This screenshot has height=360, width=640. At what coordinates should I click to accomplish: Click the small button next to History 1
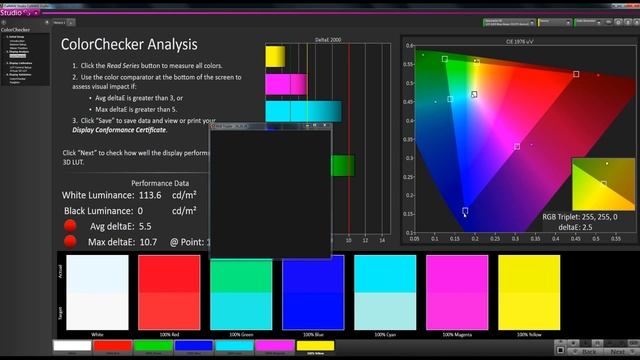[71, 22]
